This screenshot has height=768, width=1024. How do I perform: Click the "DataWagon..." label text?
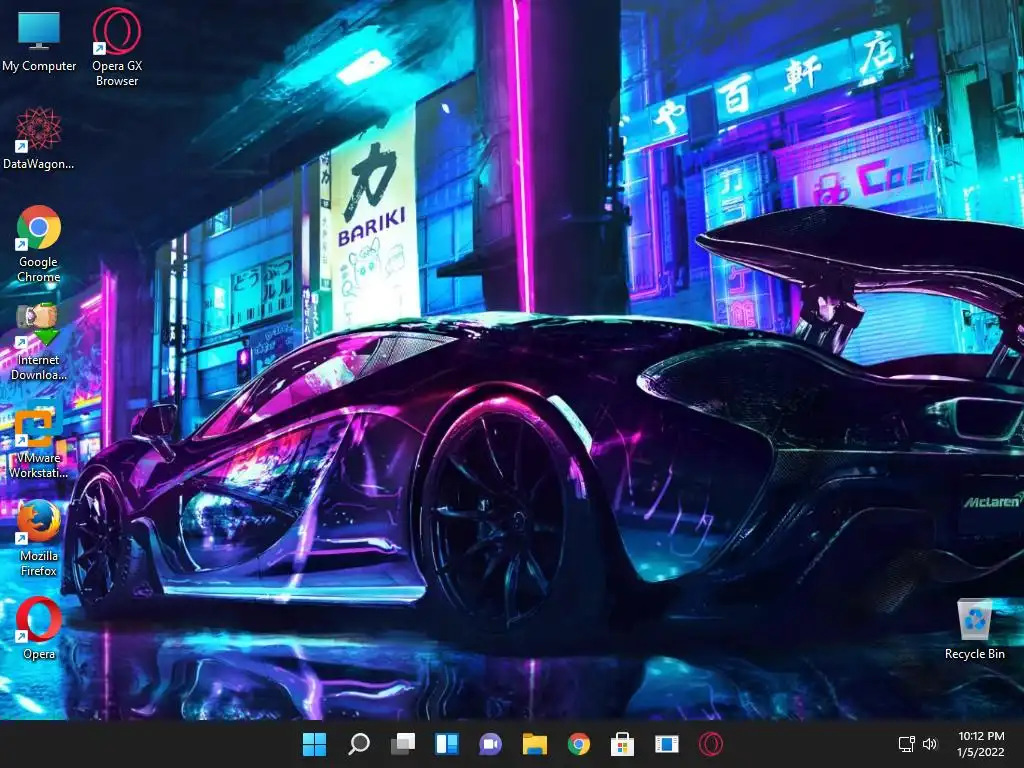click(39, 164)
